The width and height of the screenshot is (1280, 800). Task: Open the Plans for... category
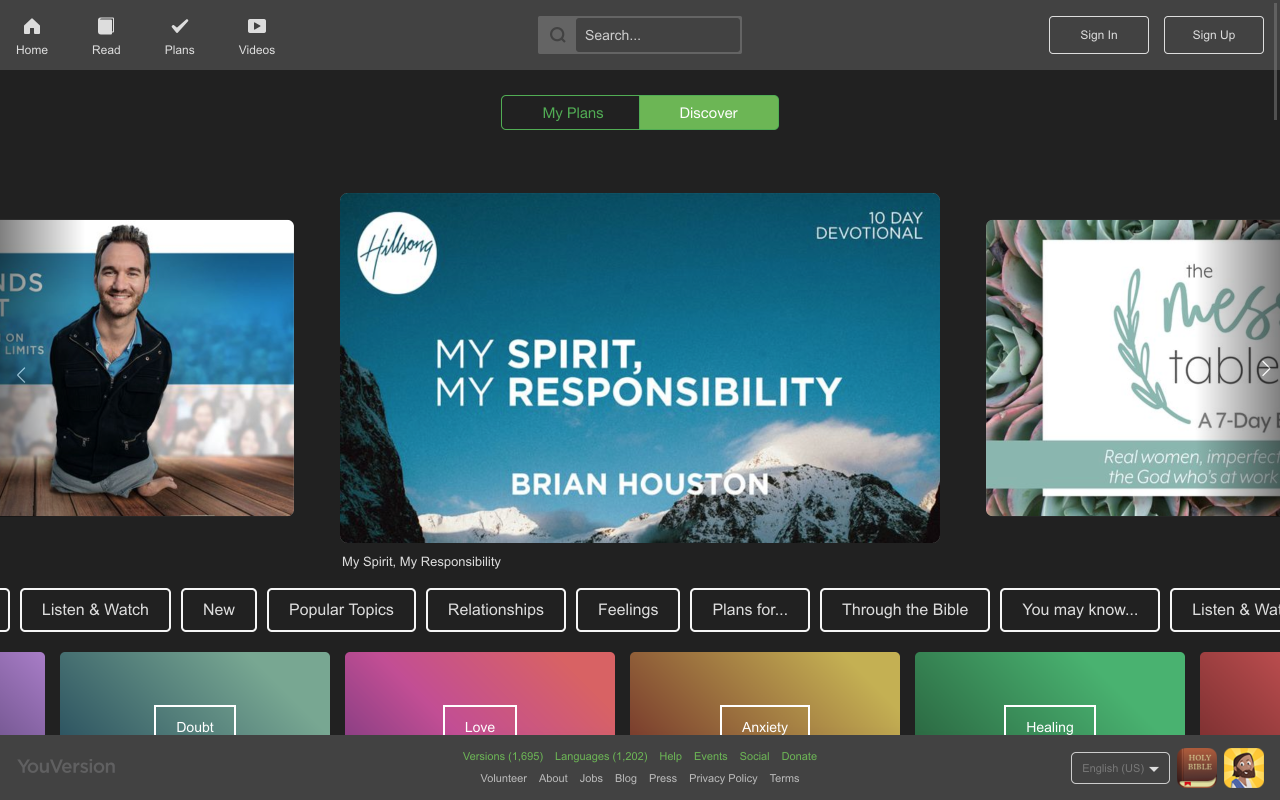pyautogui.click(x=750, y=610)
